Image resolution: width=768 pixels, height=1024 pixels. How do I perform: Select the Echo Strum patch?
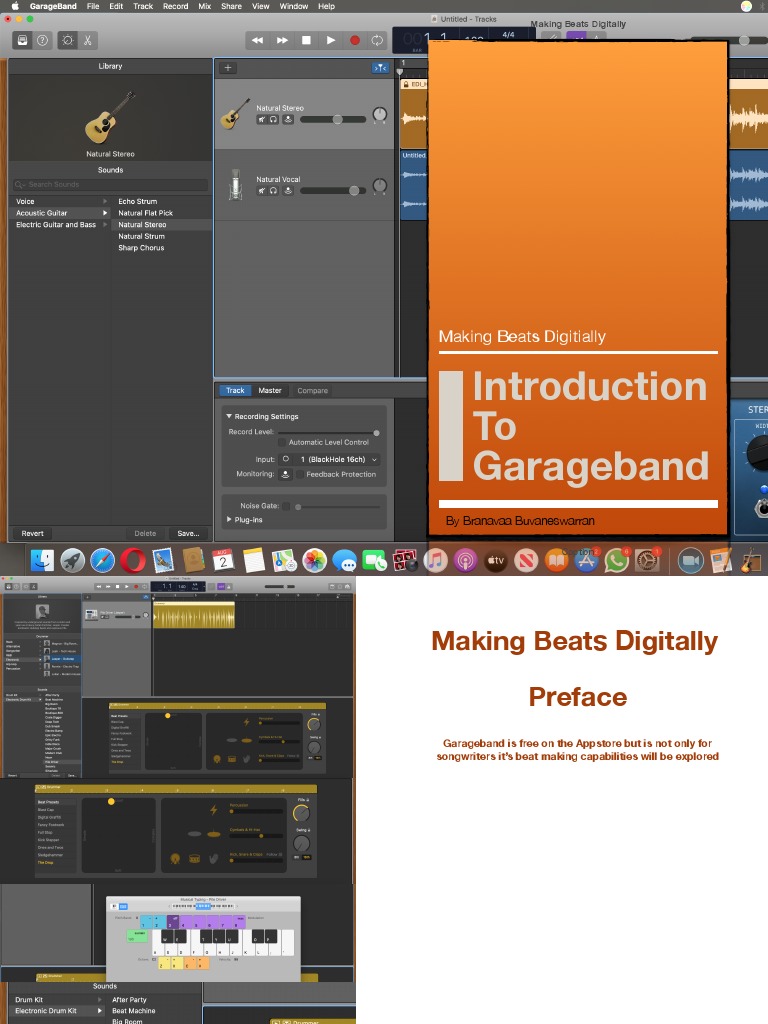point(137,202)
